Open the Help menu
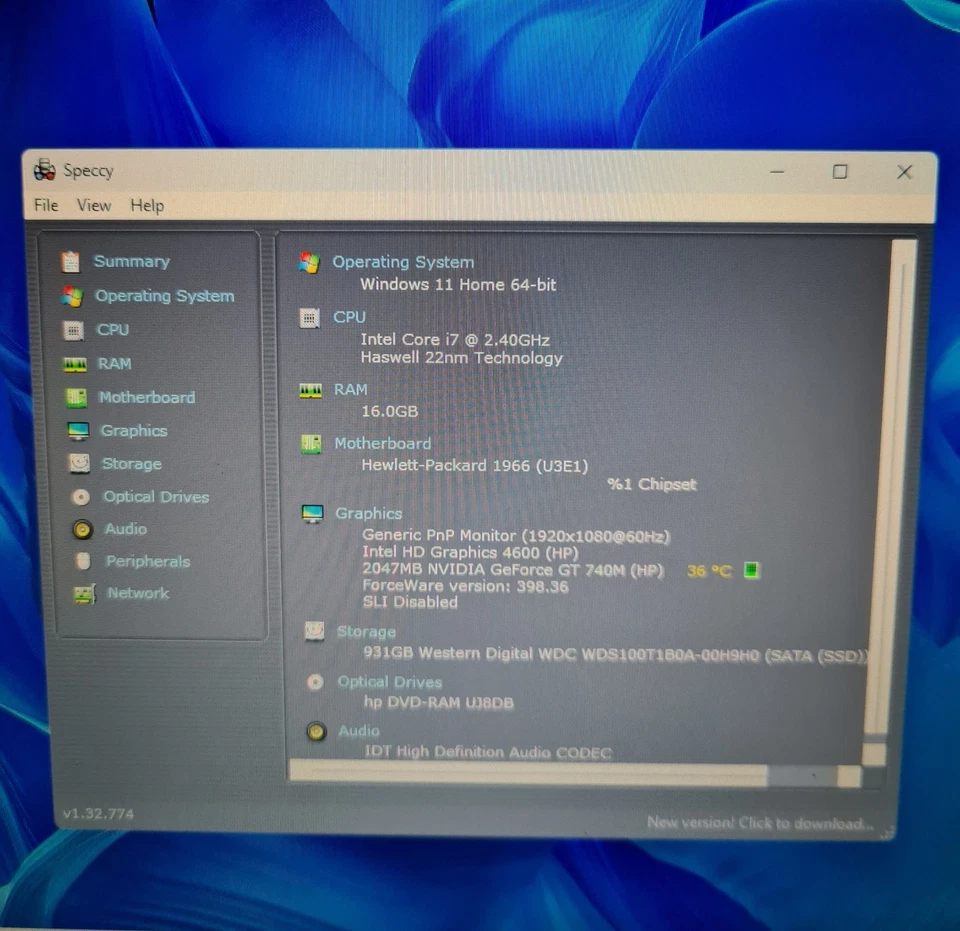Viewport: 960px width, 931px height. (x=146, y=206)
